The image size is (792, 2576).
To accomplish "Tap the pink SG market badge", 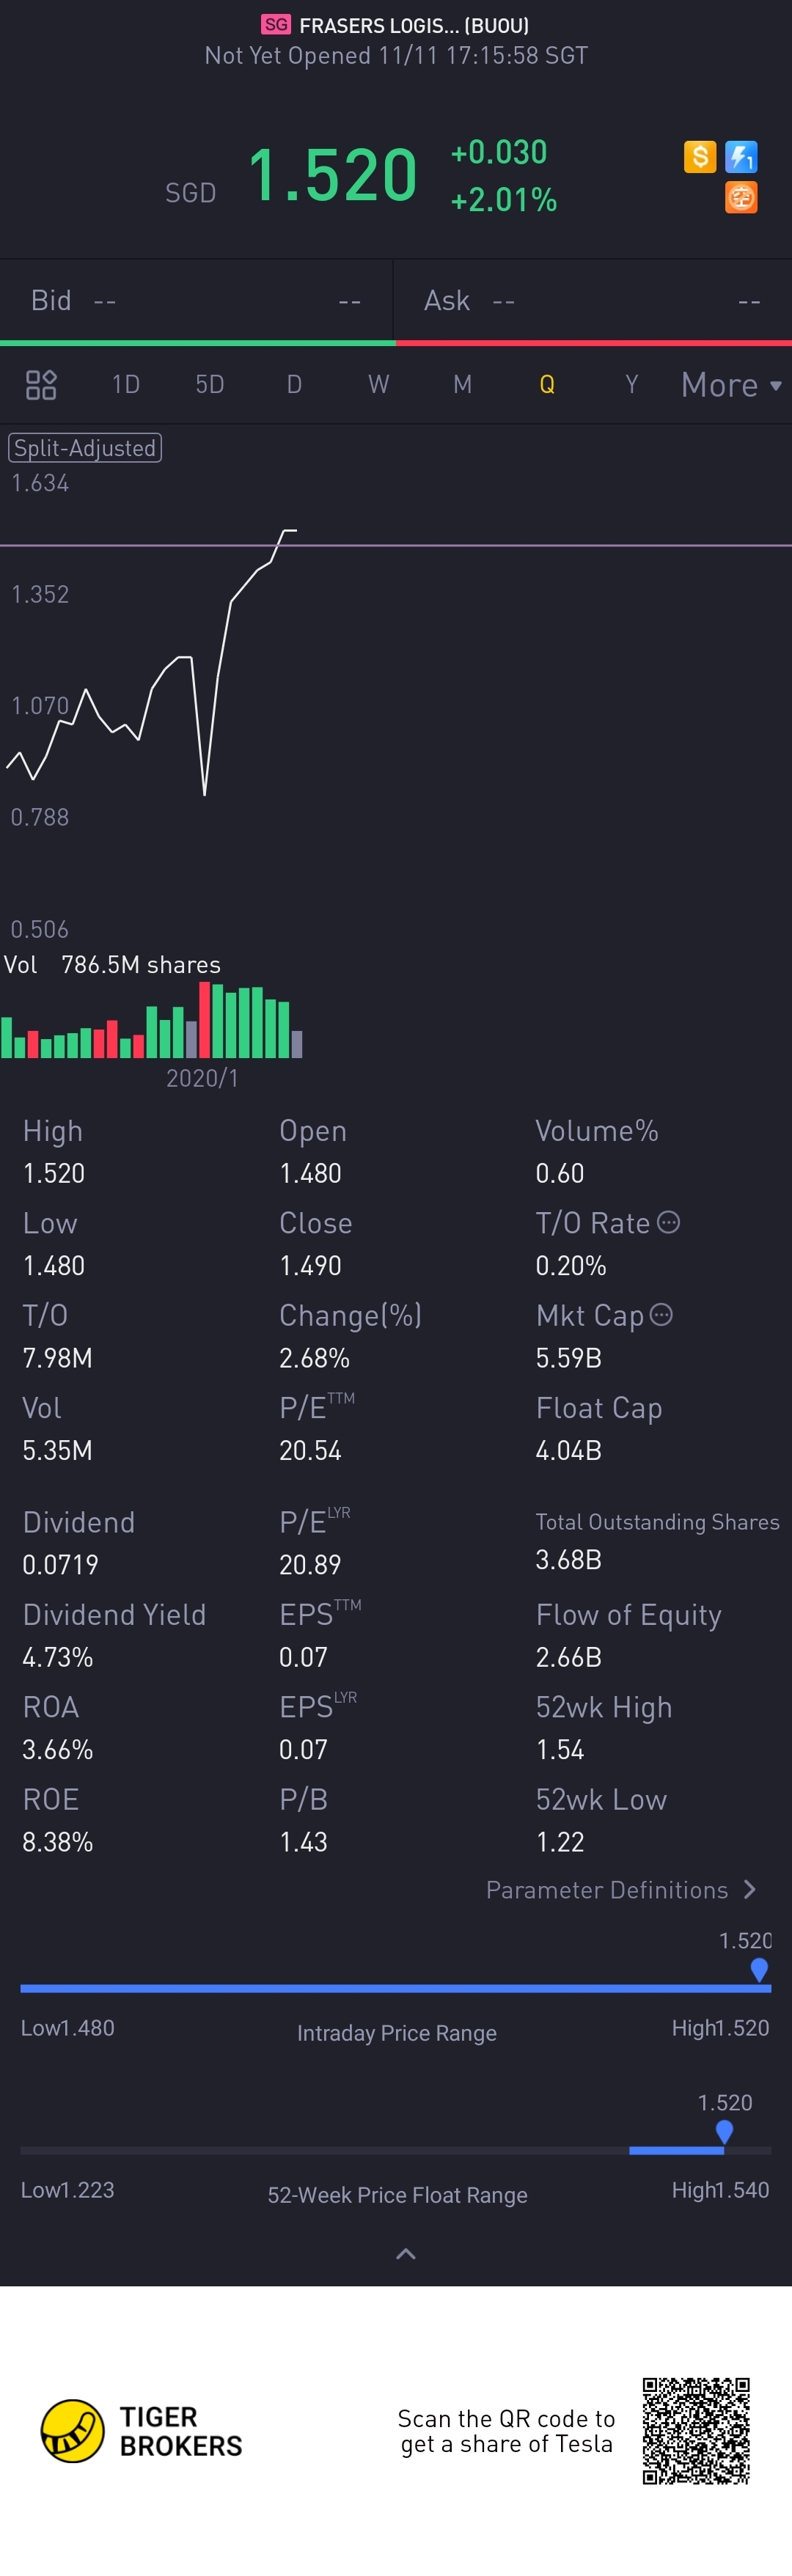I will (276, 25).
